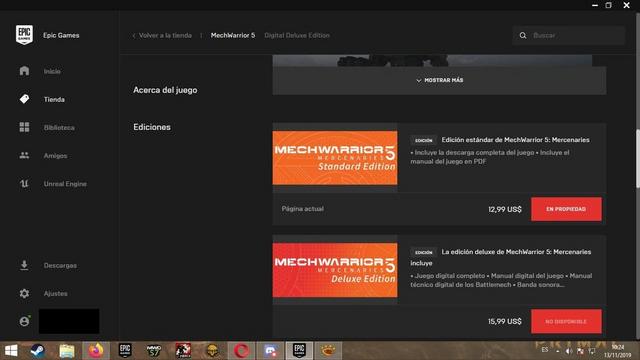
Task: Click the EN PROPIEDAD button
Action: (x=566, y=209)
